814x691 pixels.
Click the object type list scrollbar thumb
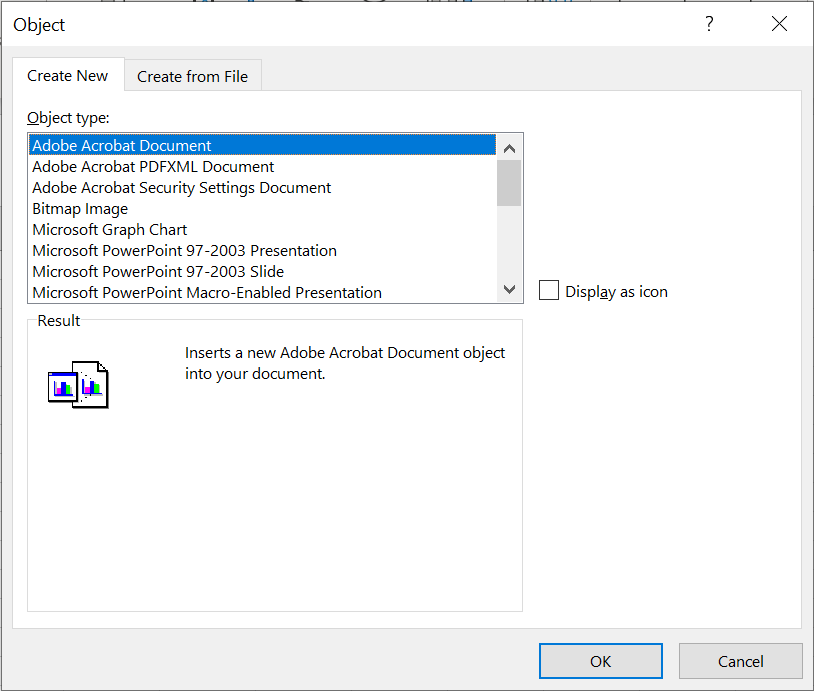509,182
